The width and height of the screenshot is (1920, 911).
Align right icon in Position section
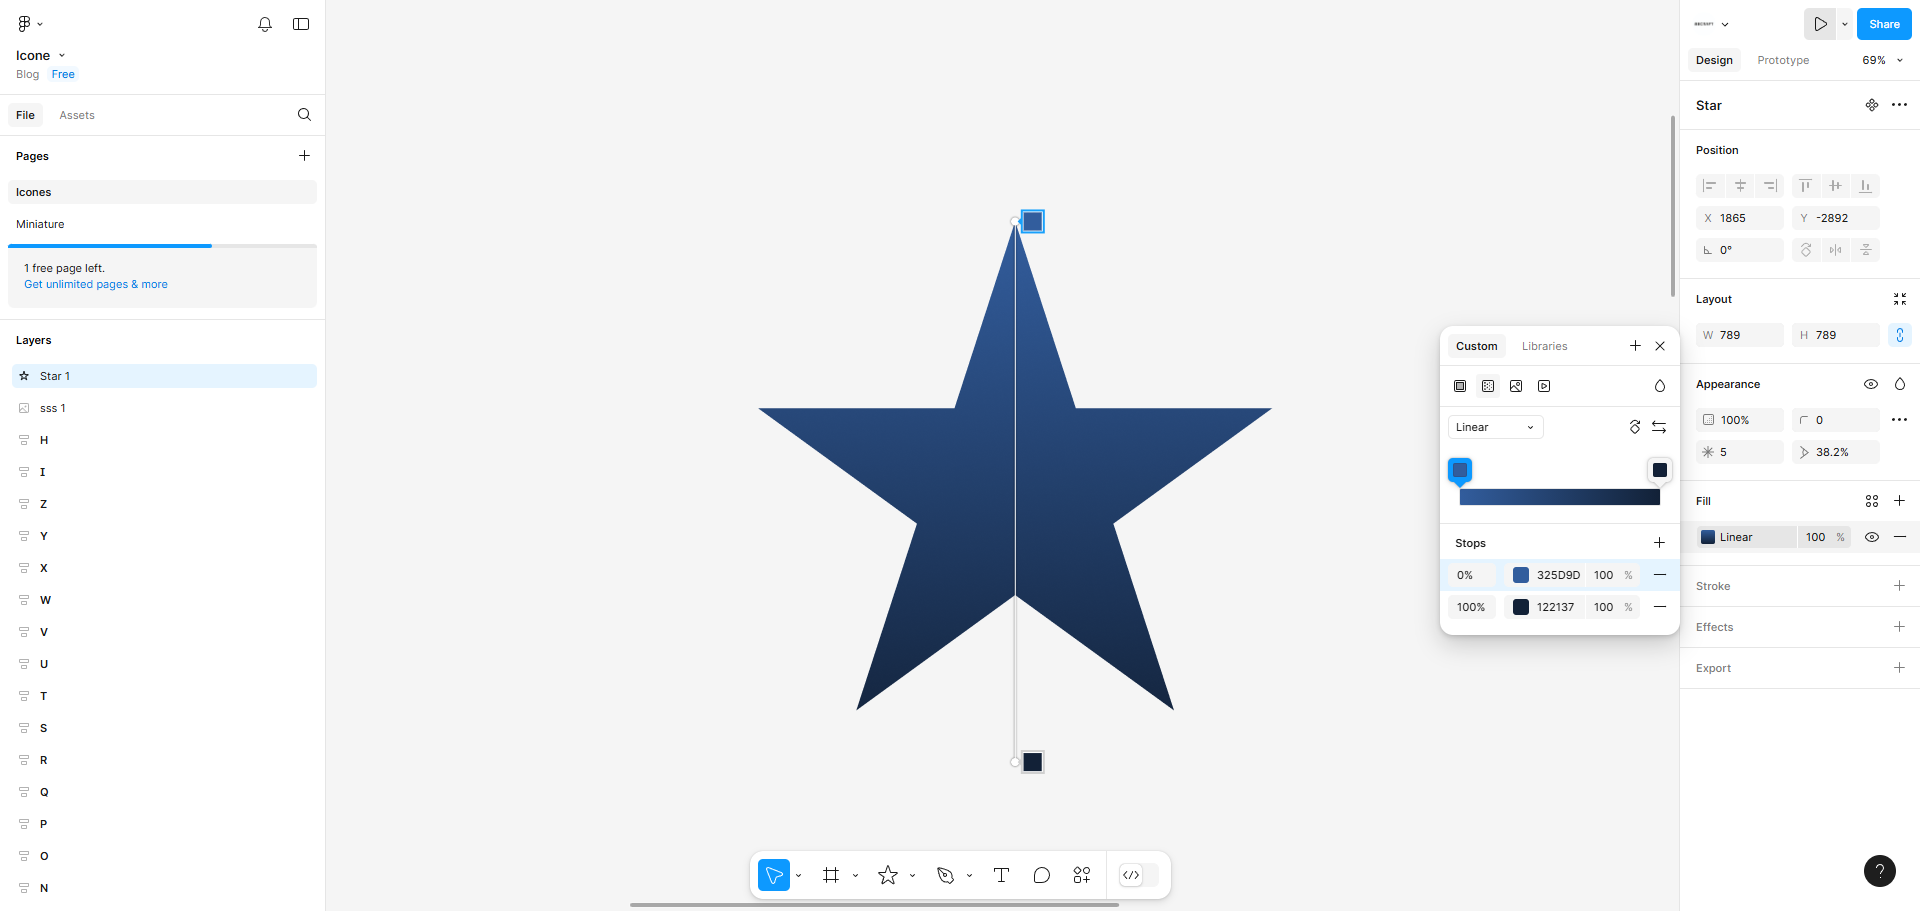click(1770, 186)
